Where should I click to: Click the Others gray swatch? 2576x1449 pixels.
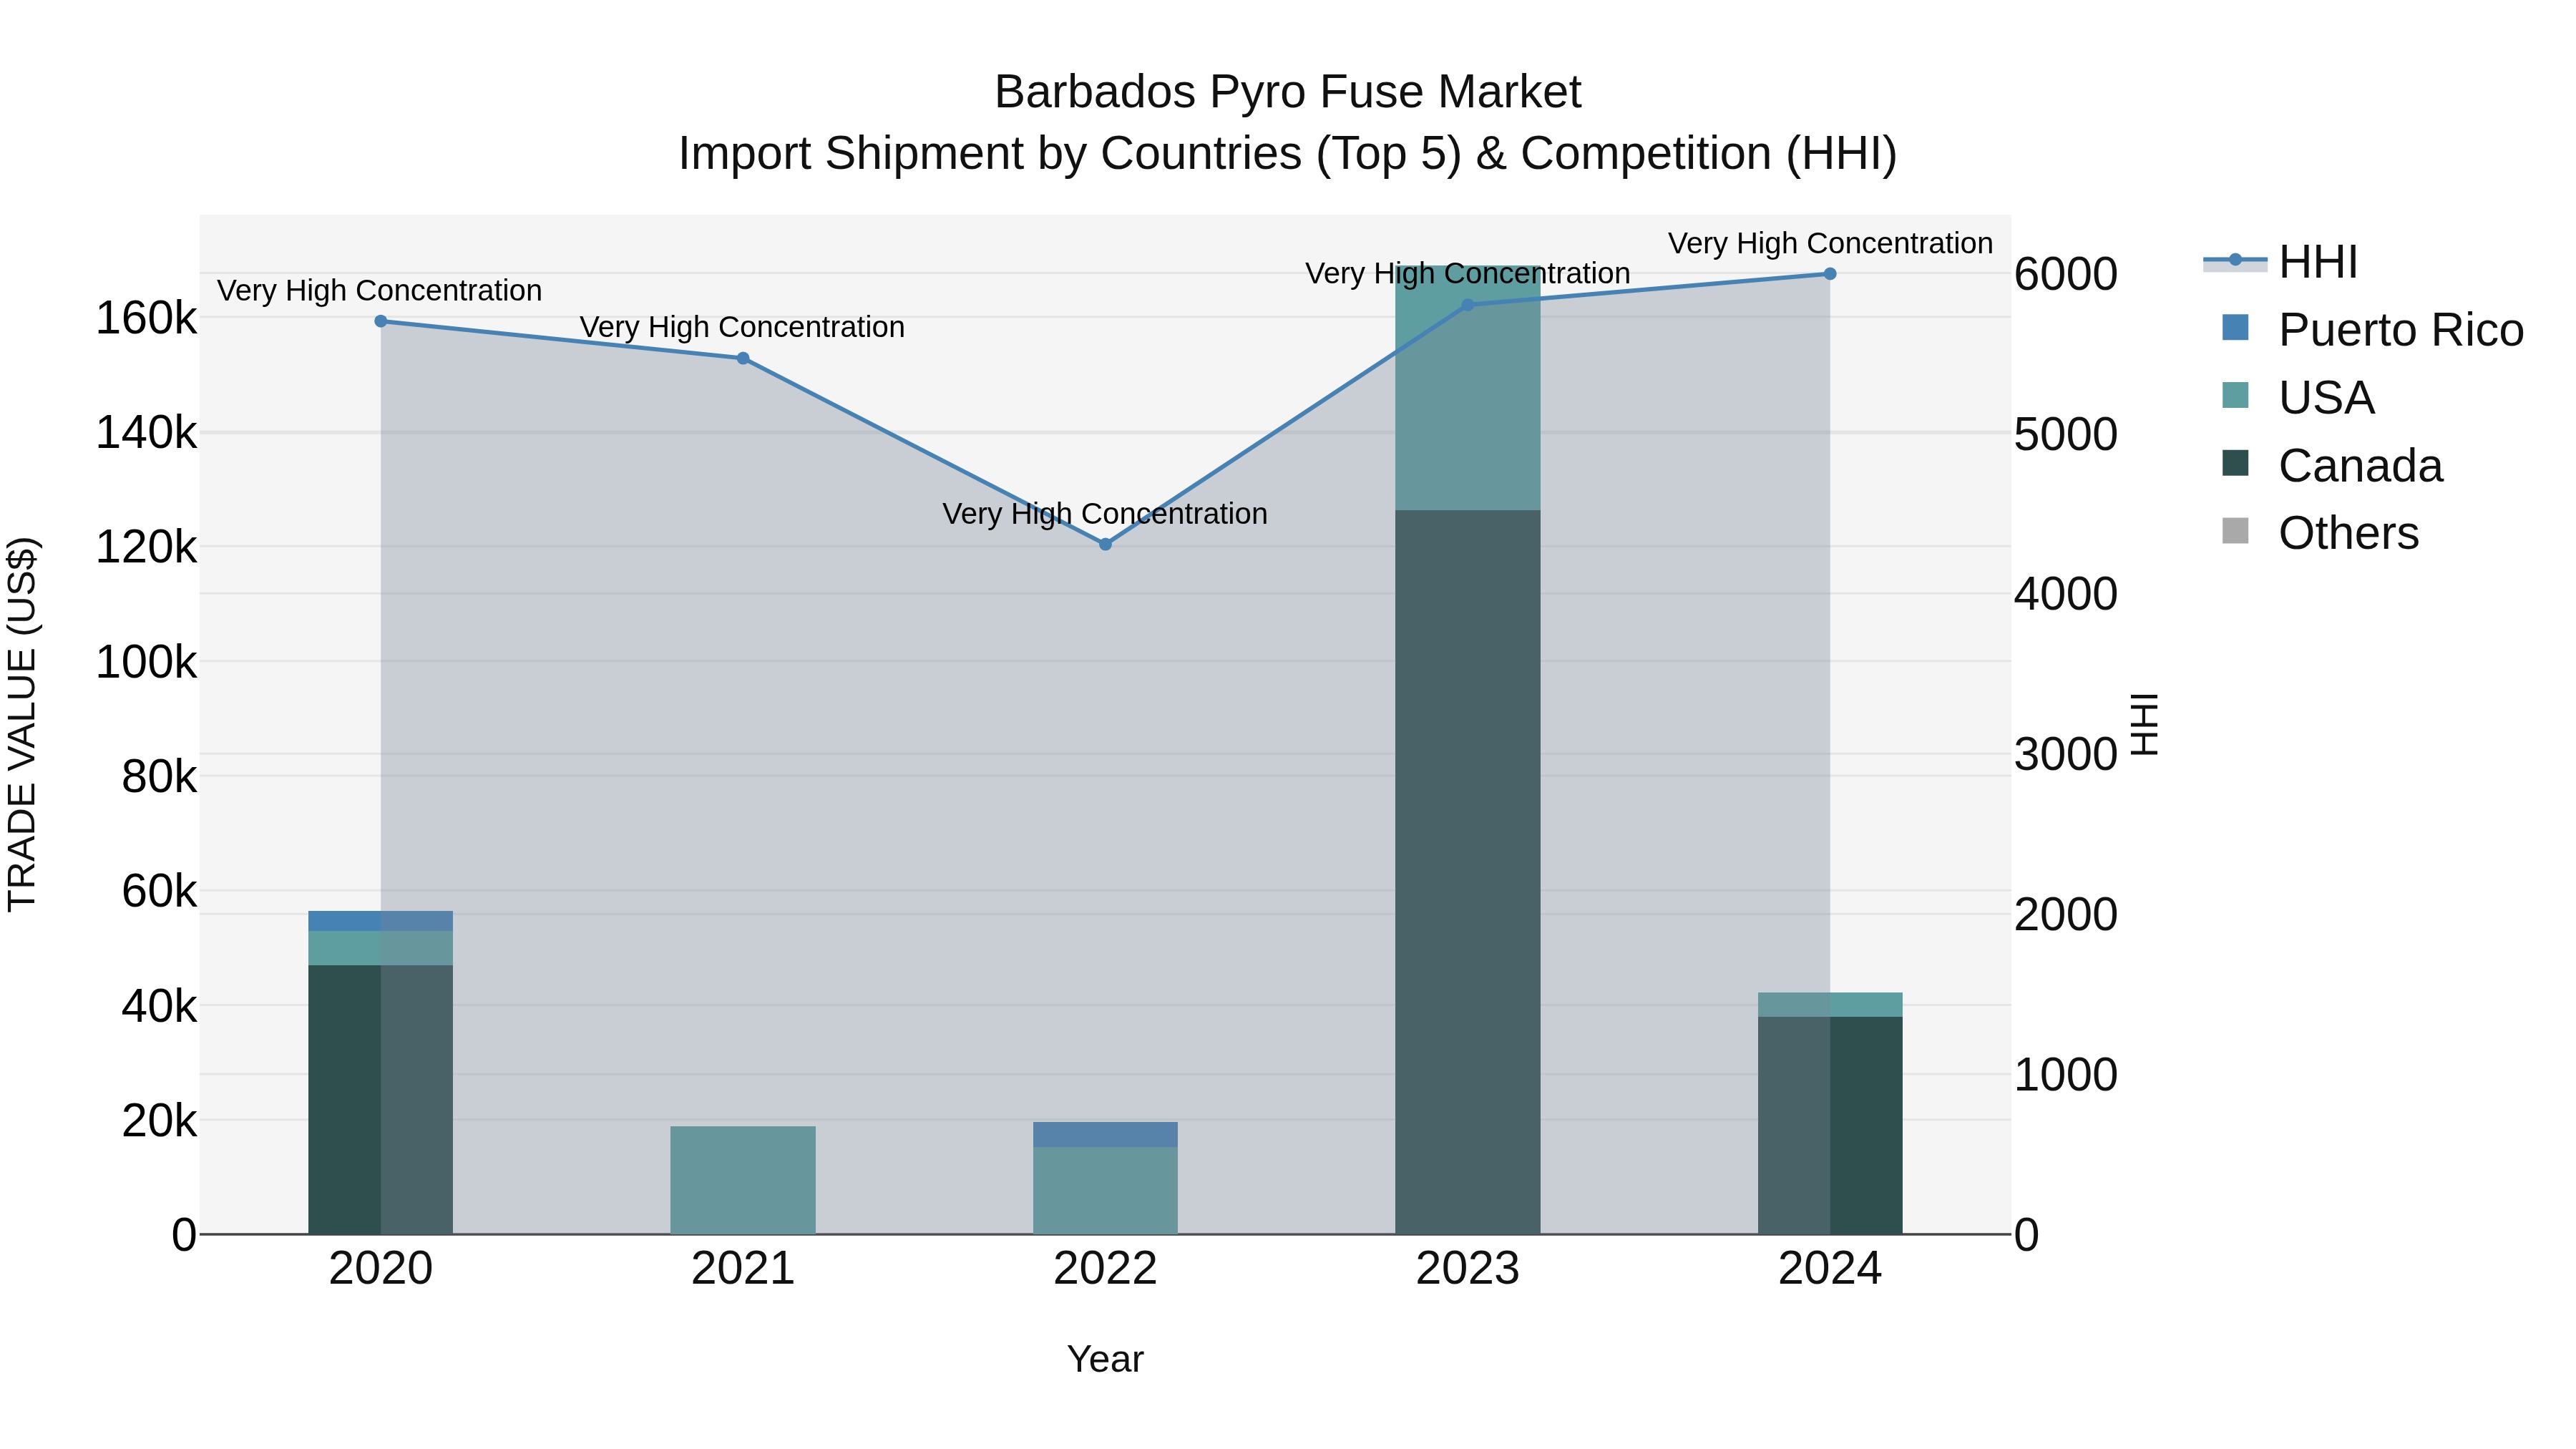(2235, 531)
